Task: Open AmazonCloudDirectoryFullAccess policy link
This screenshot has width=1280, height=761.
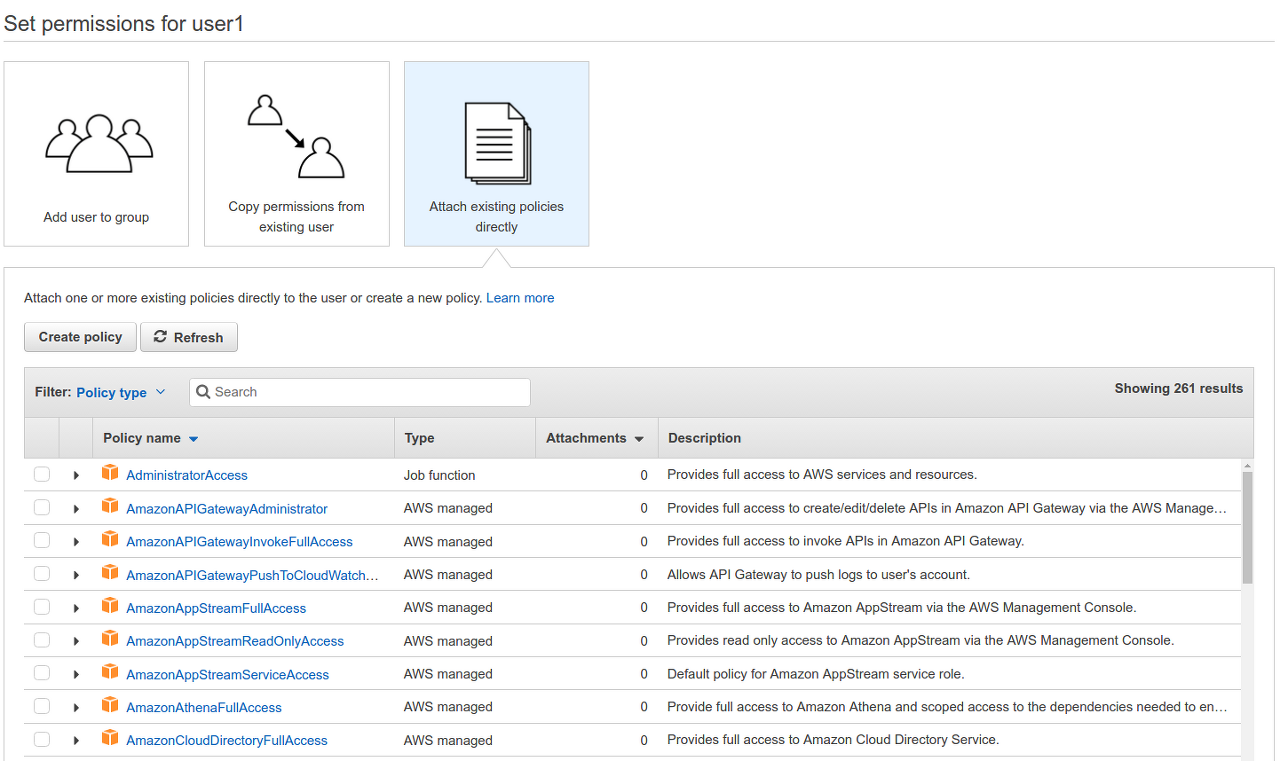Action: coord(227,740)
